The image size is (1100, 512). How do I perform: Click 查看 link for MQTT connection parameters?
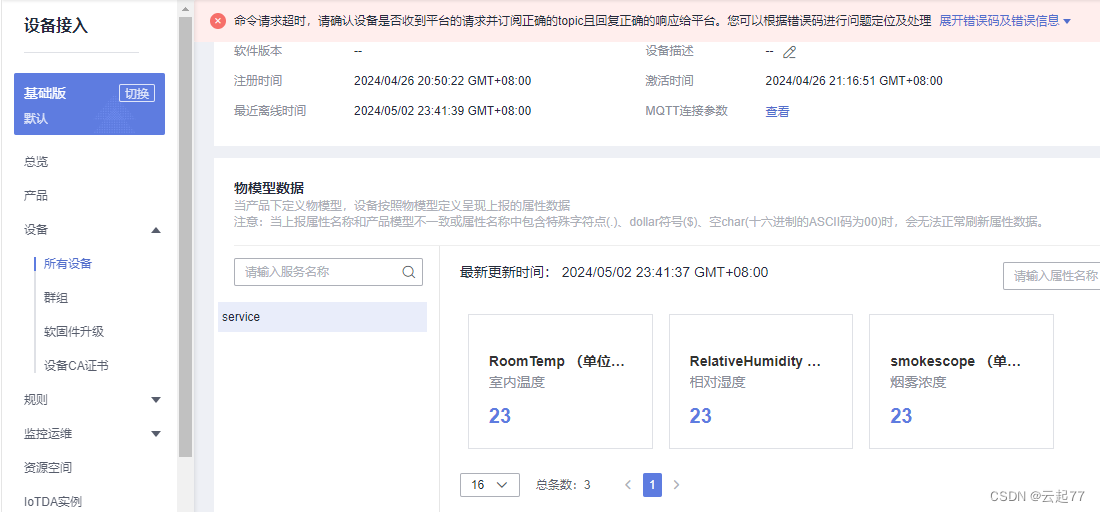[777, 111]
